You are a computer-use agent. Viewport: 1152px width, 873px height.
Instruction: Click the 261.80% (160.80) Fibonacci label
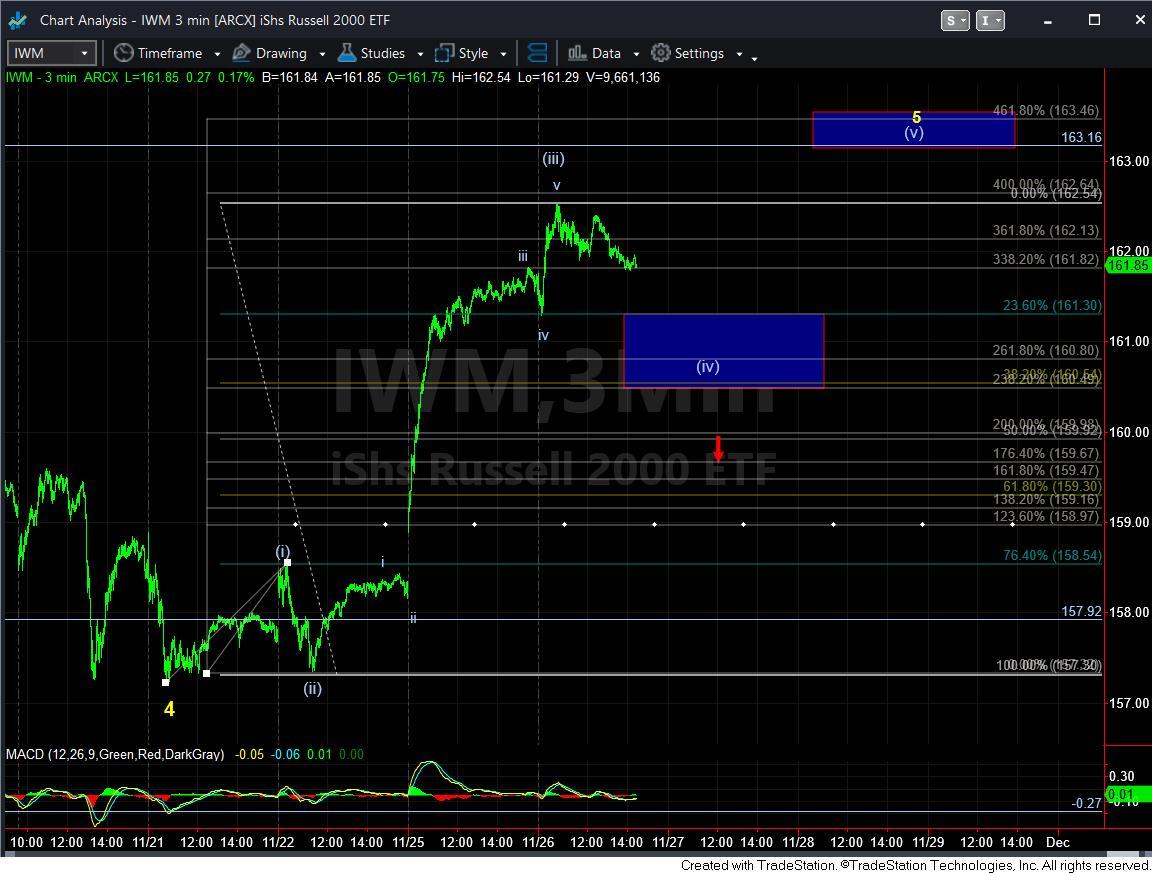pyautogui.click(x=1046, y=350)
